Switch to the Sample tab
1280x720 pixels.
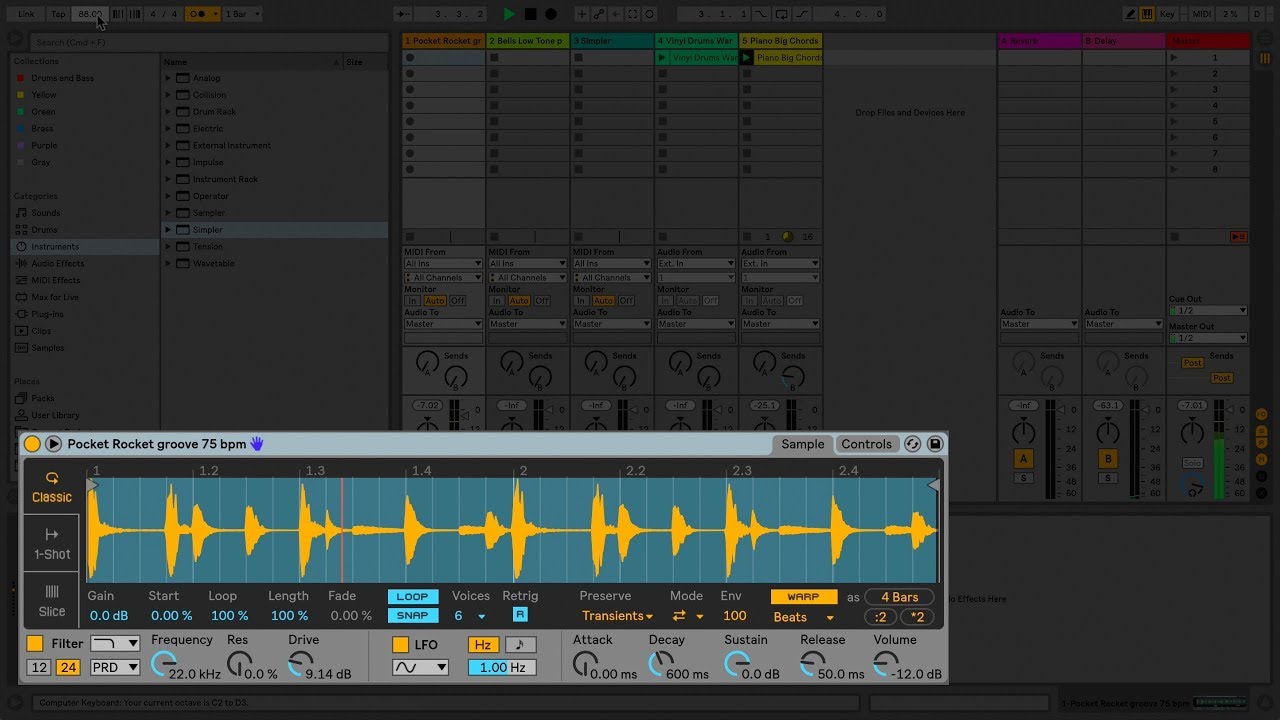802,444
